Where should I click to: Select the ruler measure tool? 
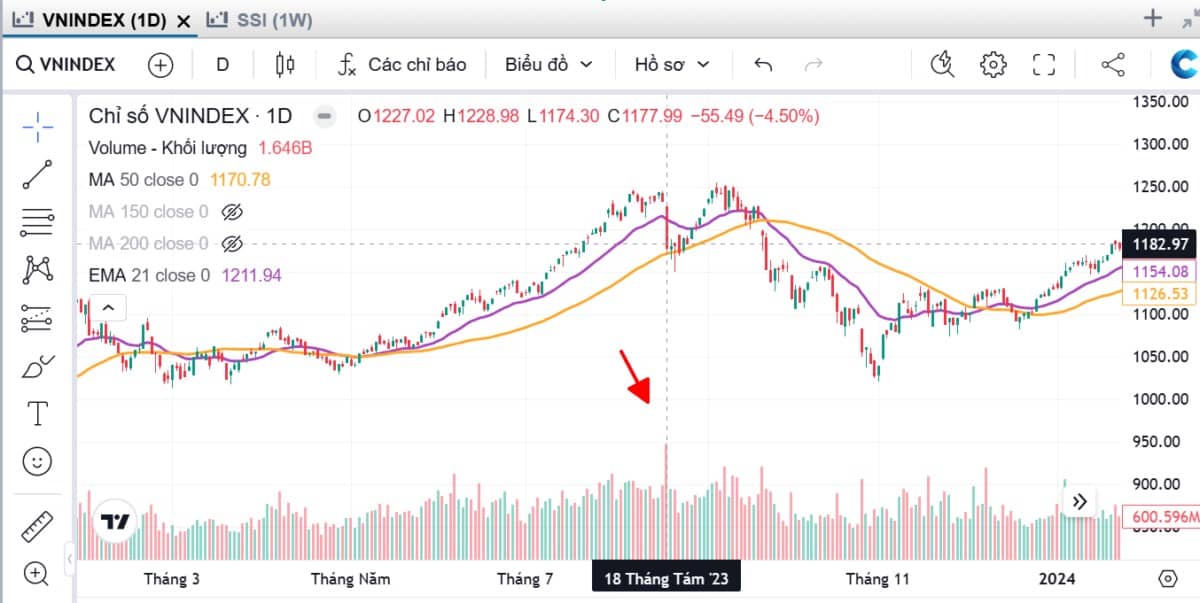click(38, 525)
